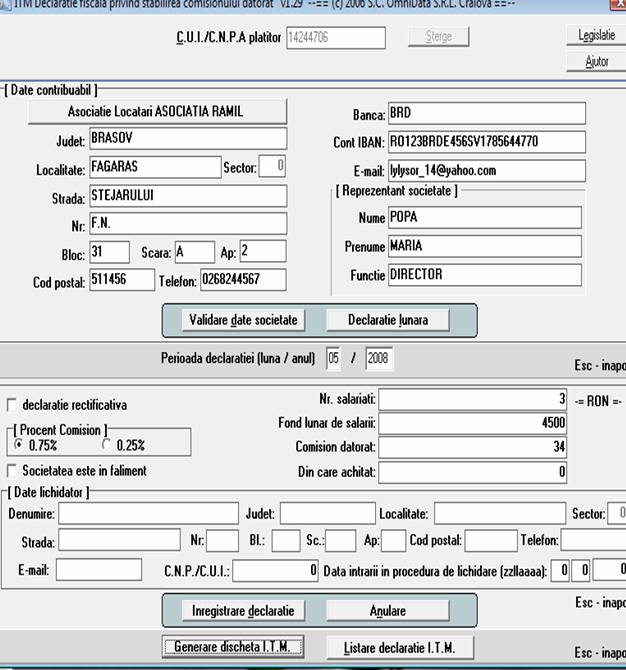
Task: Click the application icon in title bar
Action: click(7, 5)
